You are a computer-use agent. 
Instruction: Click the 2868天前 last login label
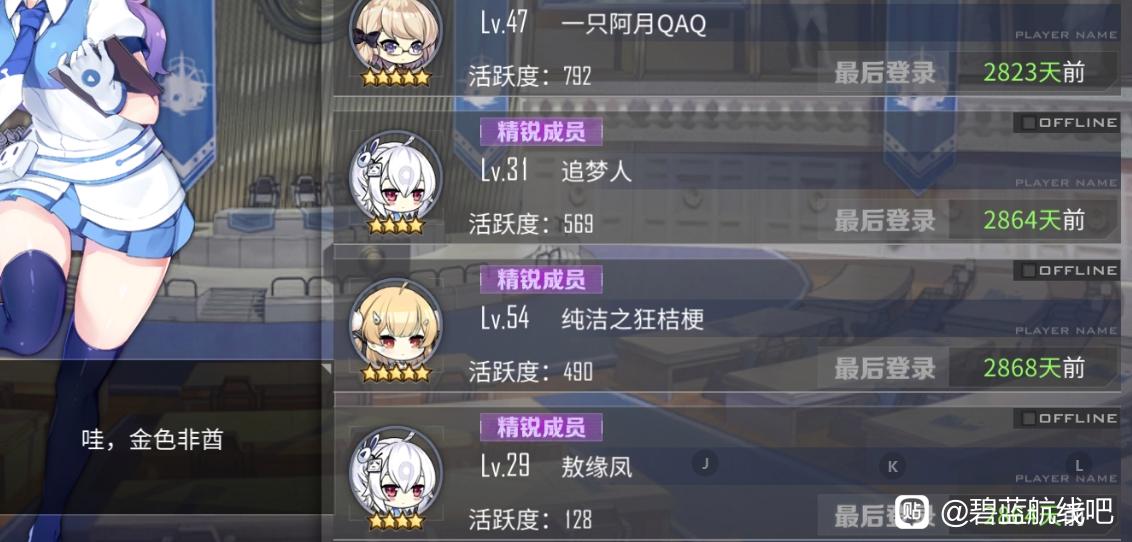(x=1034, y=368)
